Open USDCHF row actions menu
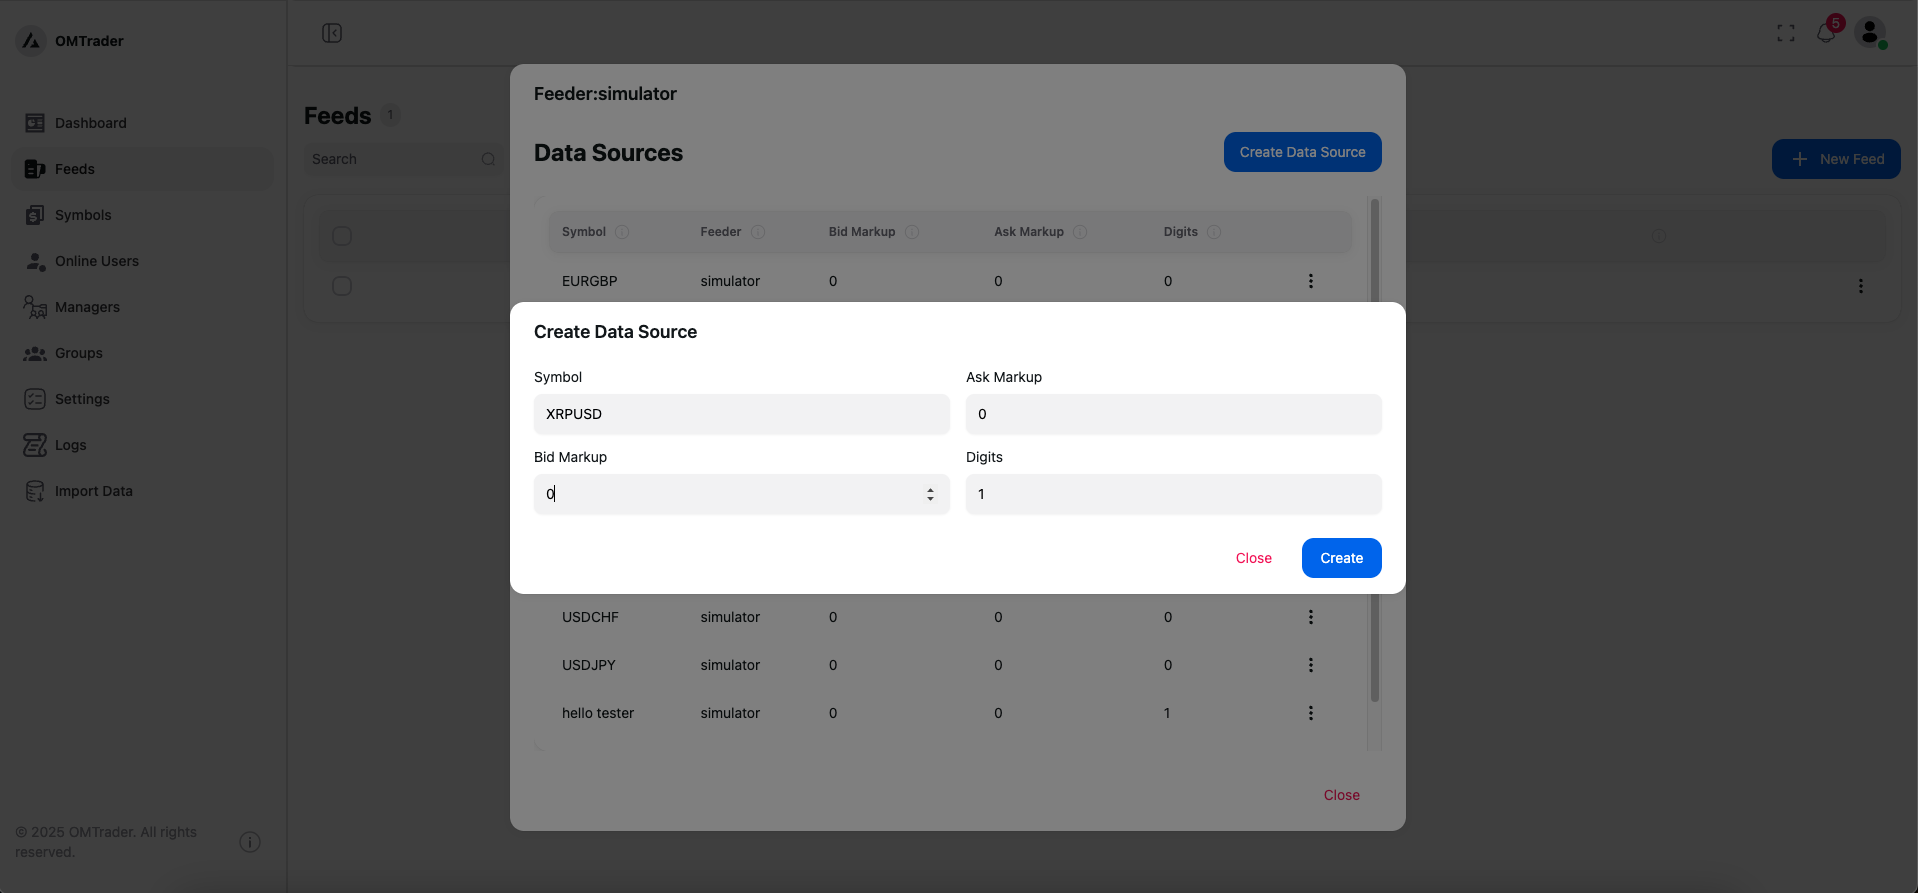Viewport: 1918px width, 893px height. [x=1311, y=617]
